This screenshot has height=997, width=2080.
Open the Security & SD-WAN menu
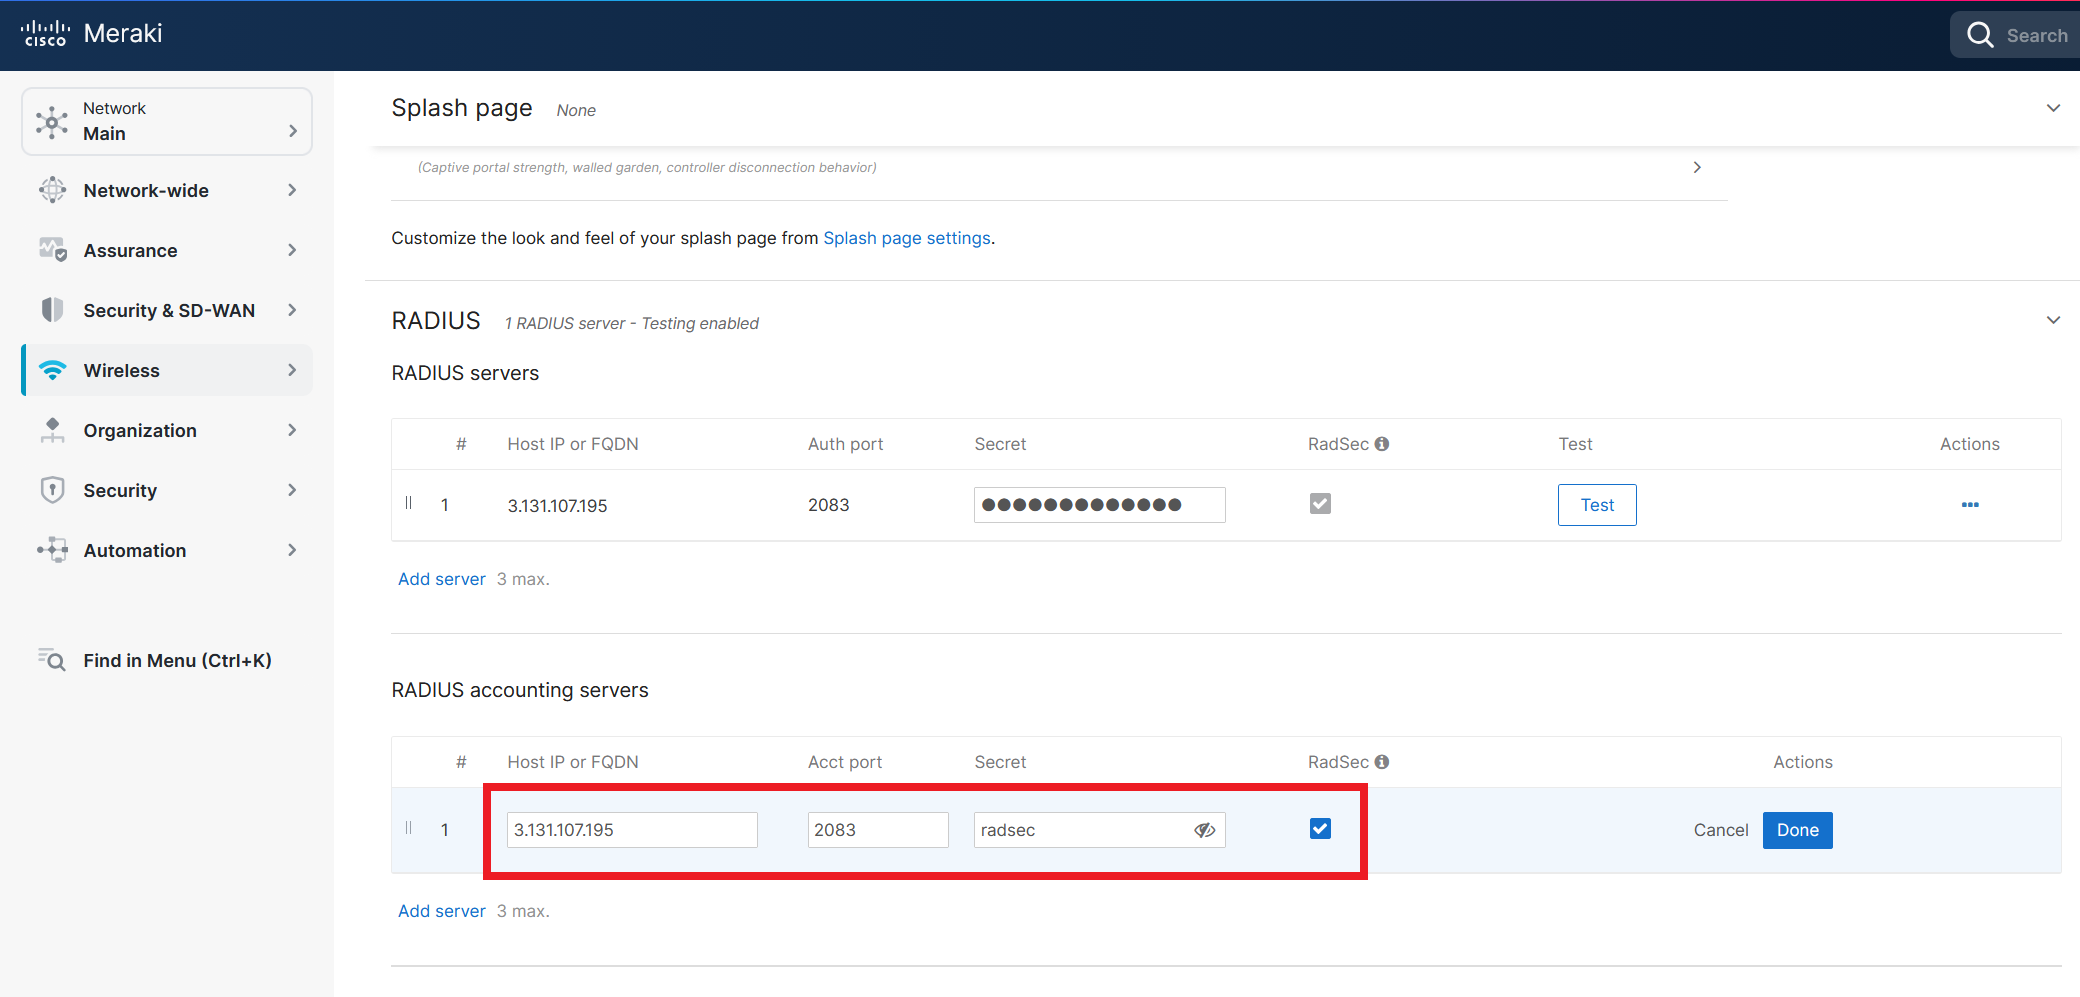click(x=167, y=310)
